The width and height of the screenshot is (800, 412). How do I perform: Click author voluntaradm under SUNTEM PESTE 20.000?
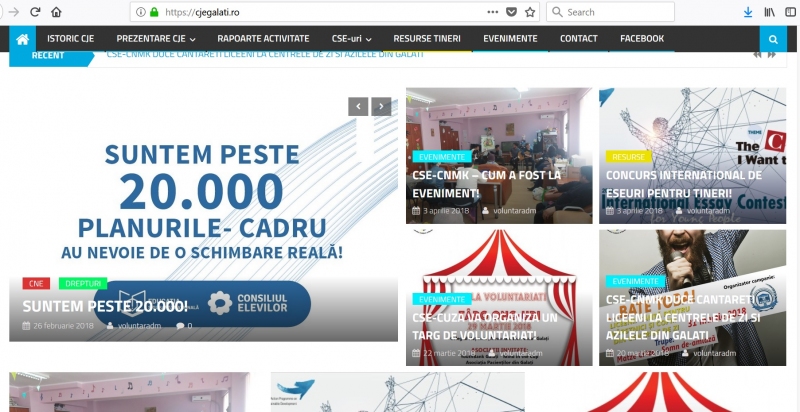coord(139,325)
